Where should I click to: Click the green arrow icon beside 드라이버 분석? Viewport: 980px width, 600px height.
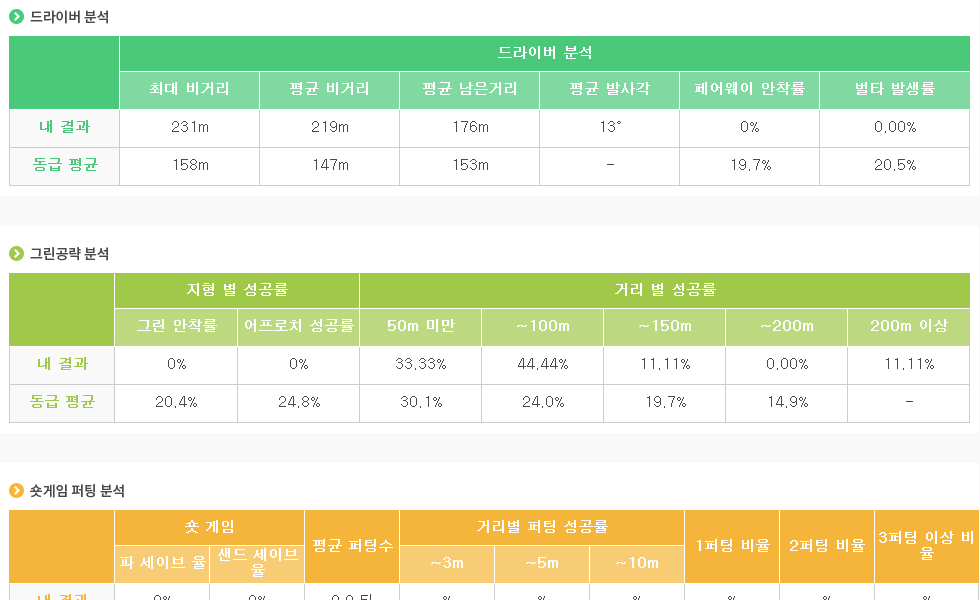point(16,17)
